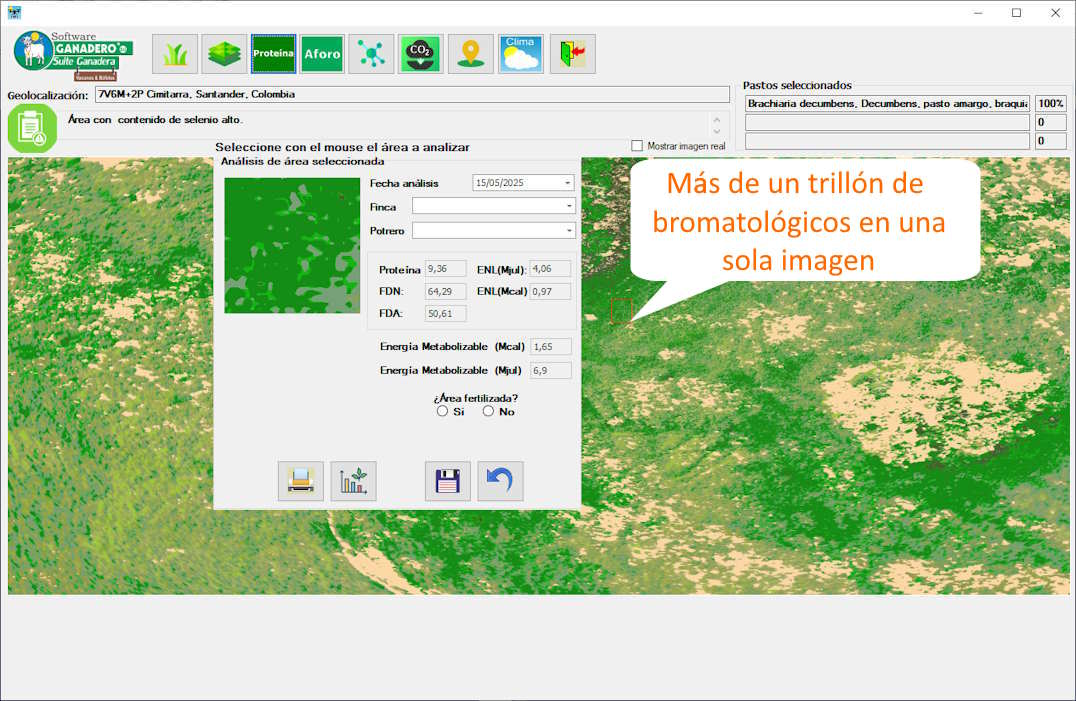Enable the Mostrar imagen real checkbox
Image resolution: width=1076 pixels, height=701 pixels.
tap(637, 146)
